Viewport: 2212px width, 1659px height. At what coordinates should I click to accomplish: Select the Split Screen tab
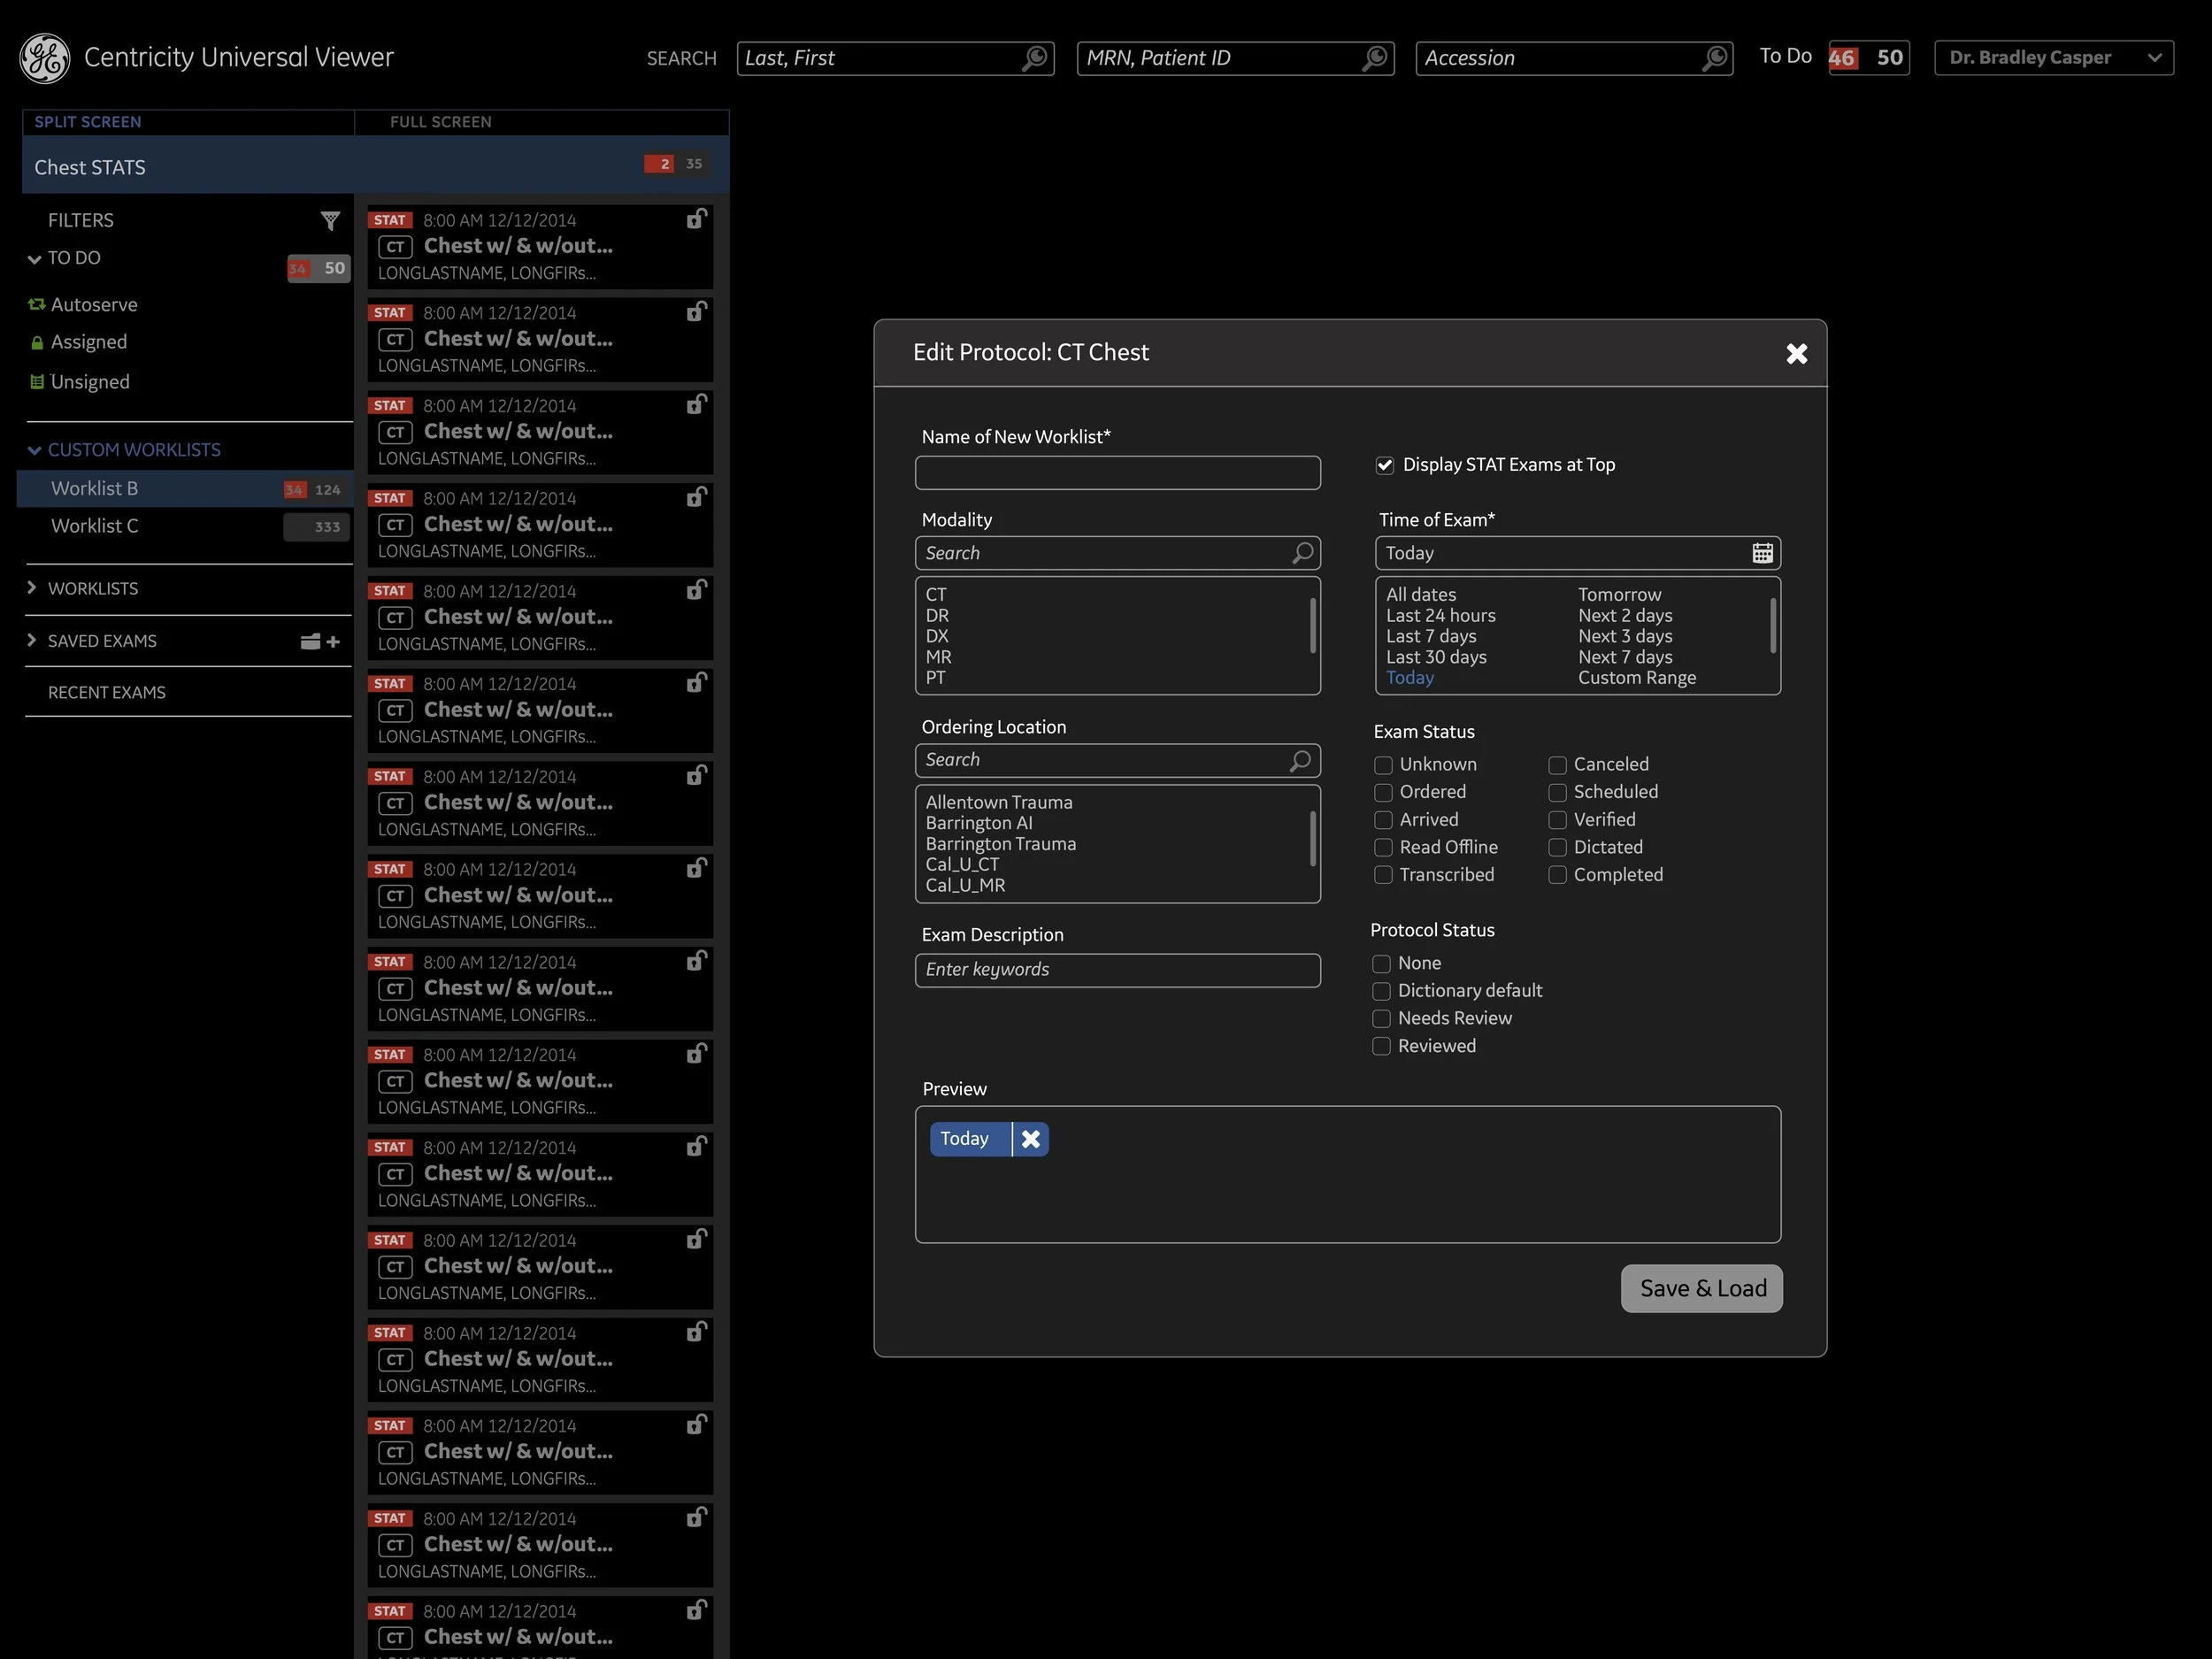(x=88, y=122)
